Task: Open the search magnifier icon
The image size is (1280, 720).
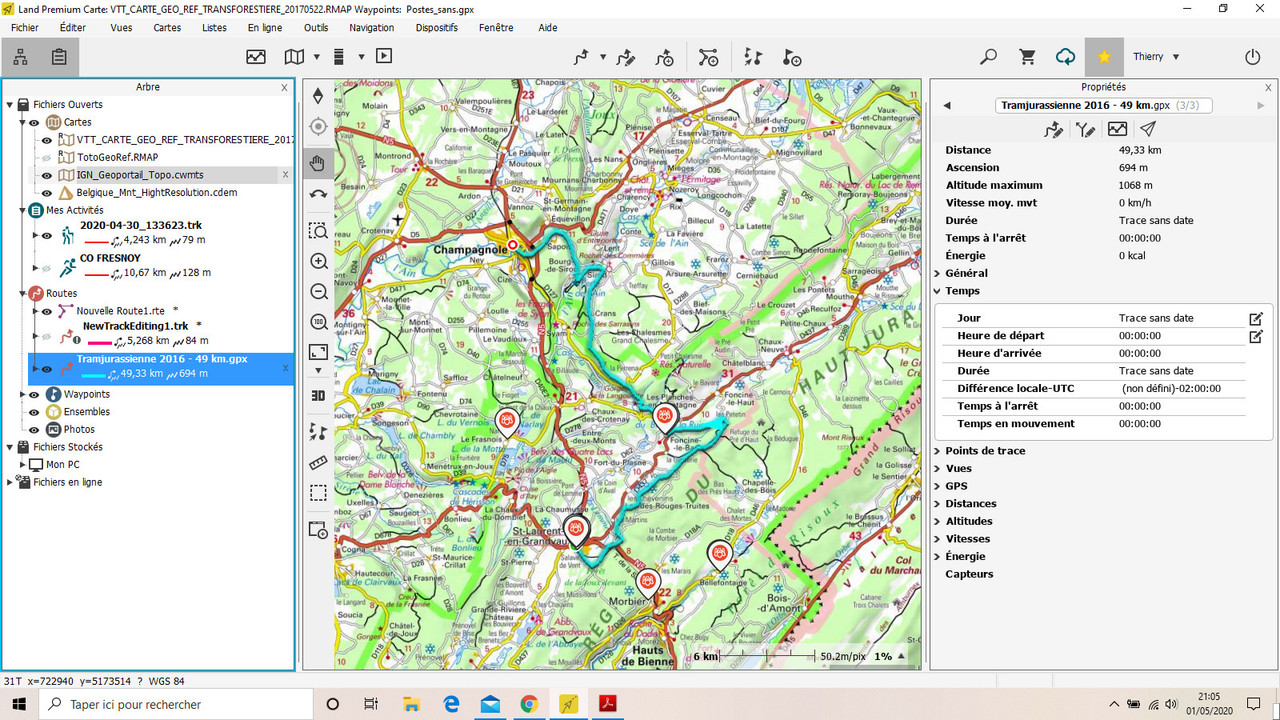Action: point(988,57)
